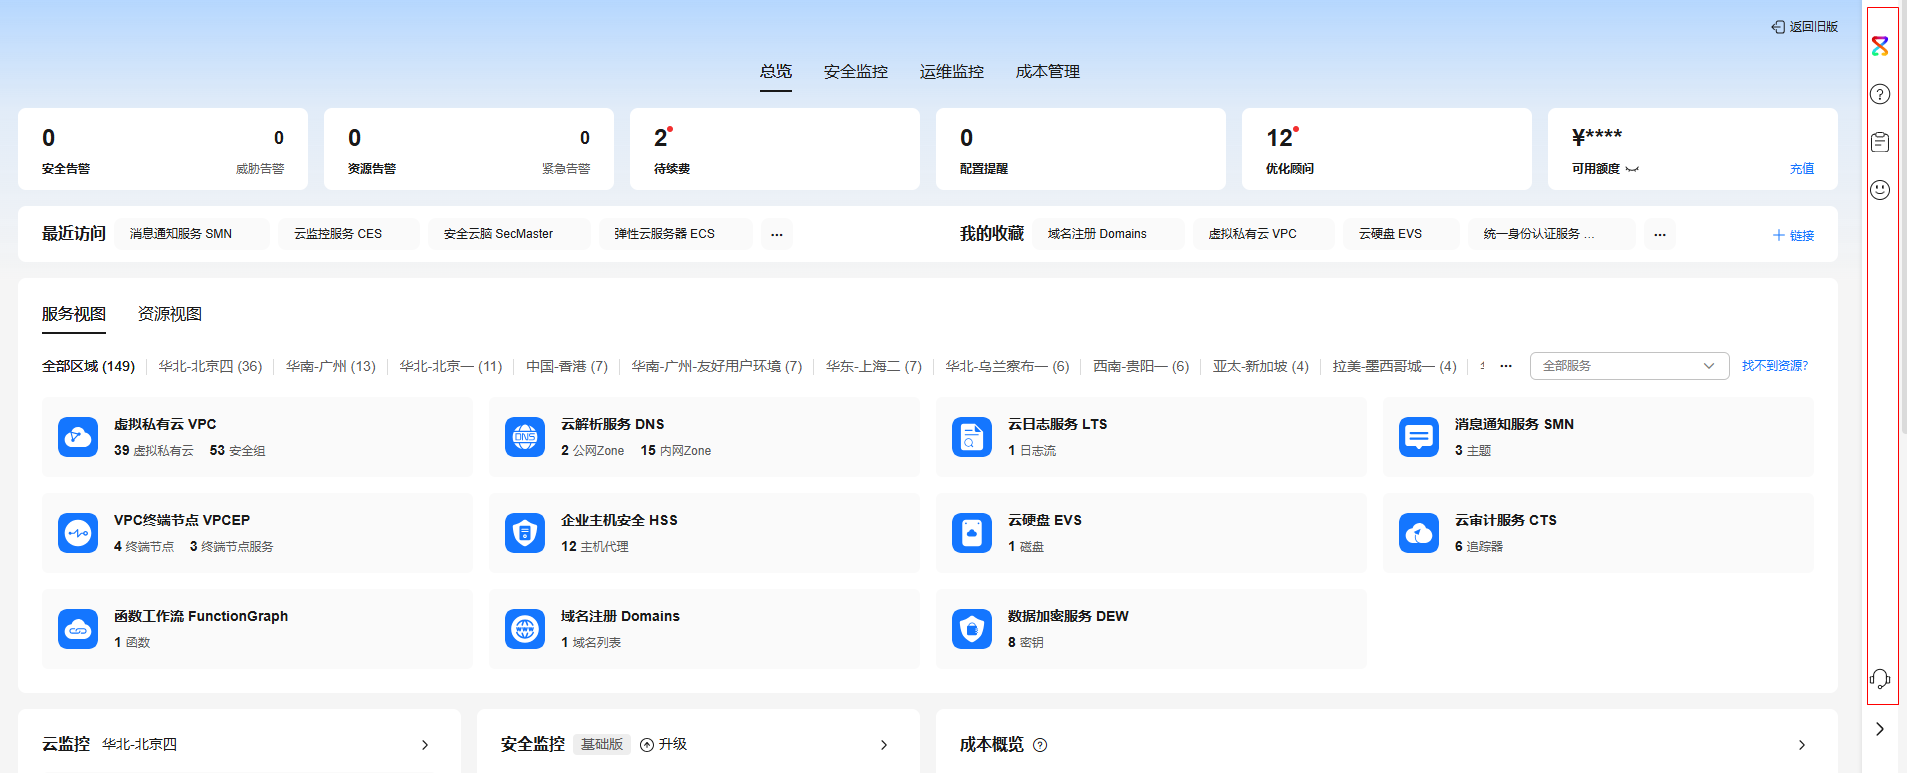Open the LTS log service icon

pos(972,437)
